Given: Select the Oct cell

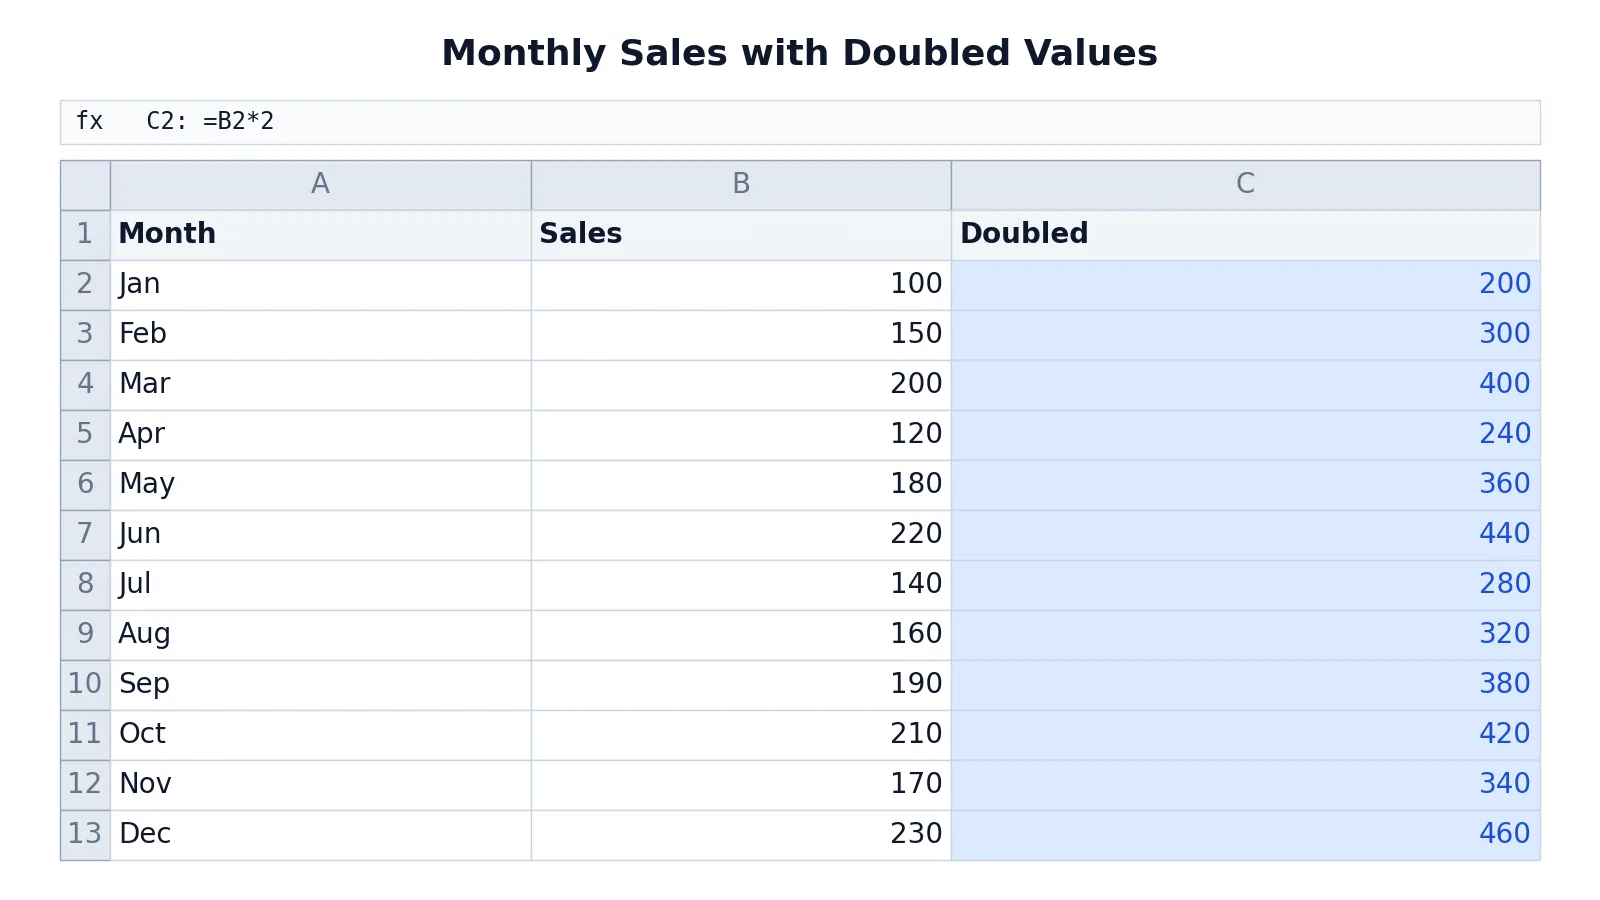Looking at the screenshot, I should [x=320, y=735].
